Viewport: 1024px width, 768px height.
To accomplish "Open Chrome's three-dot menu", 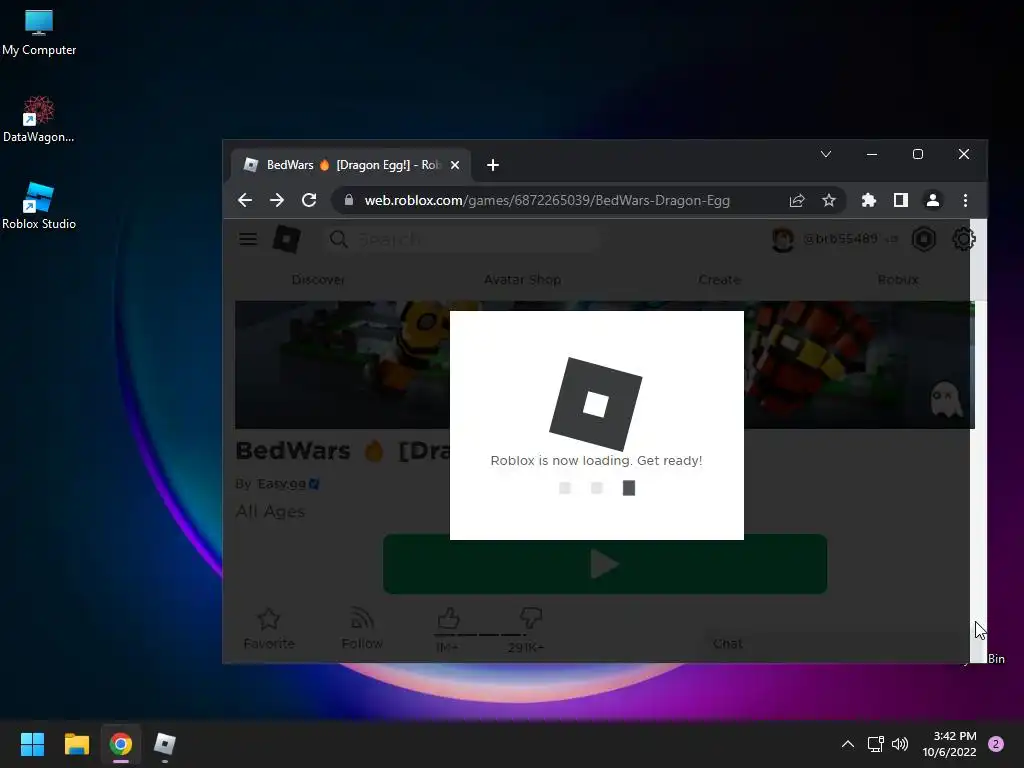I will coord(965,200).
